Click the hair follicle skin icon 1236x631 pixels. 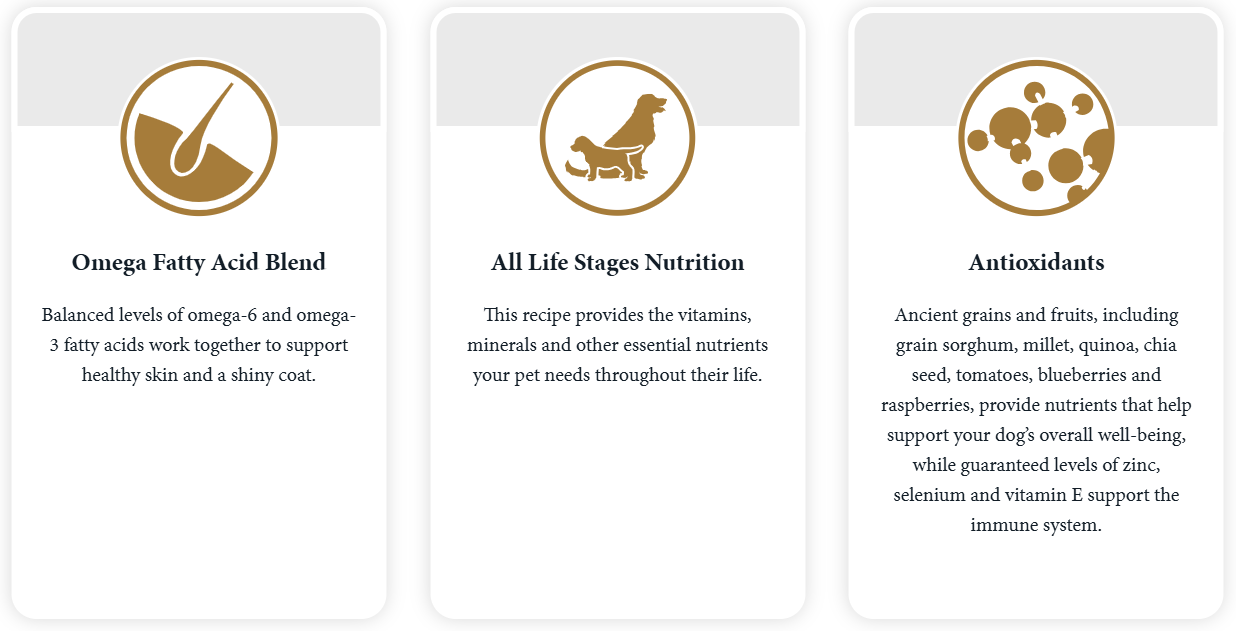coord(199,139)
